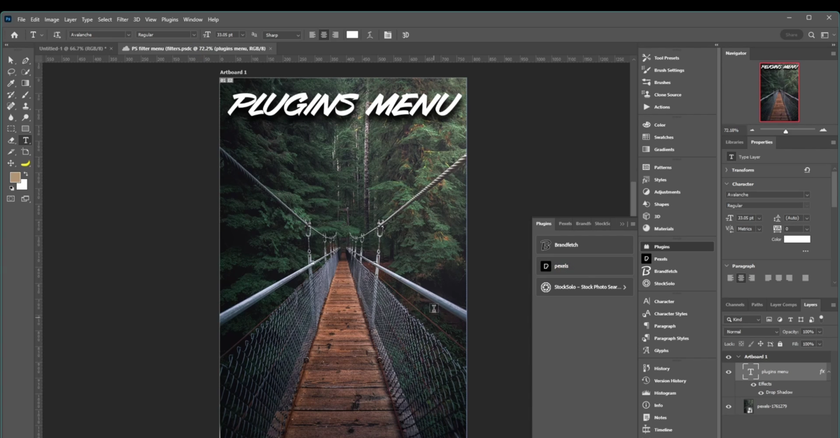Toggle Drop Shadow effect visibility

tap(760, 392)
